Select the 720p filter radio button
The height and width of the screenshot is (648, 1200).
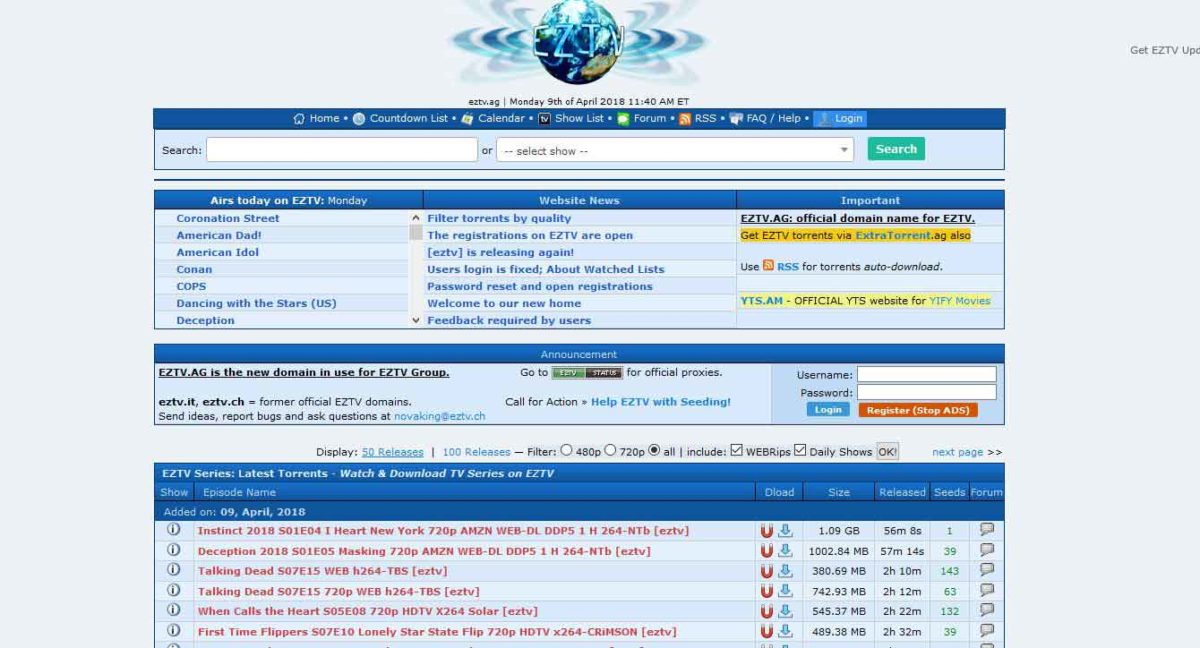(611, 451)
